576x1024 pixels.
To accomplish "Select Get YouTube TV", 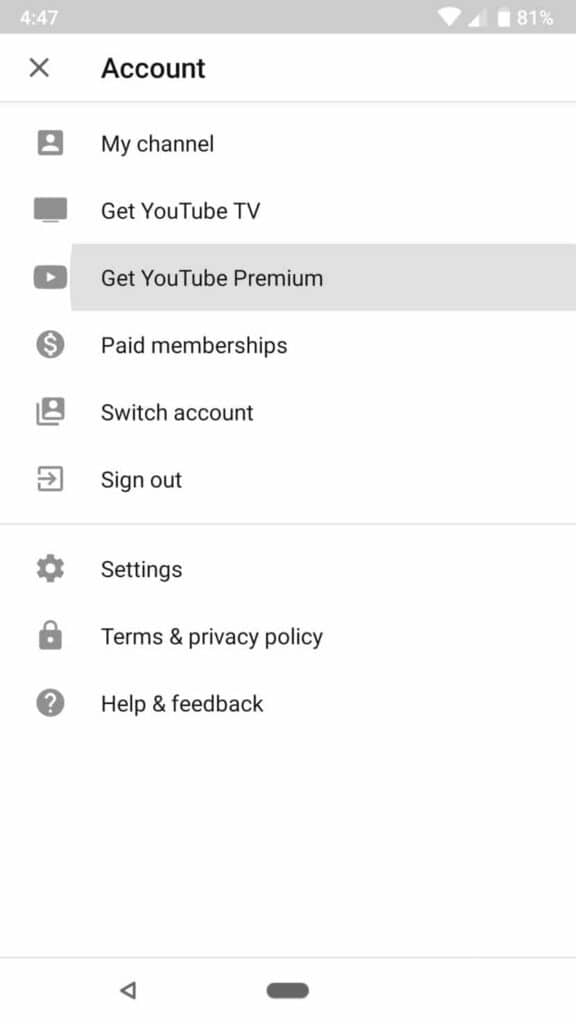I will 288,210.
